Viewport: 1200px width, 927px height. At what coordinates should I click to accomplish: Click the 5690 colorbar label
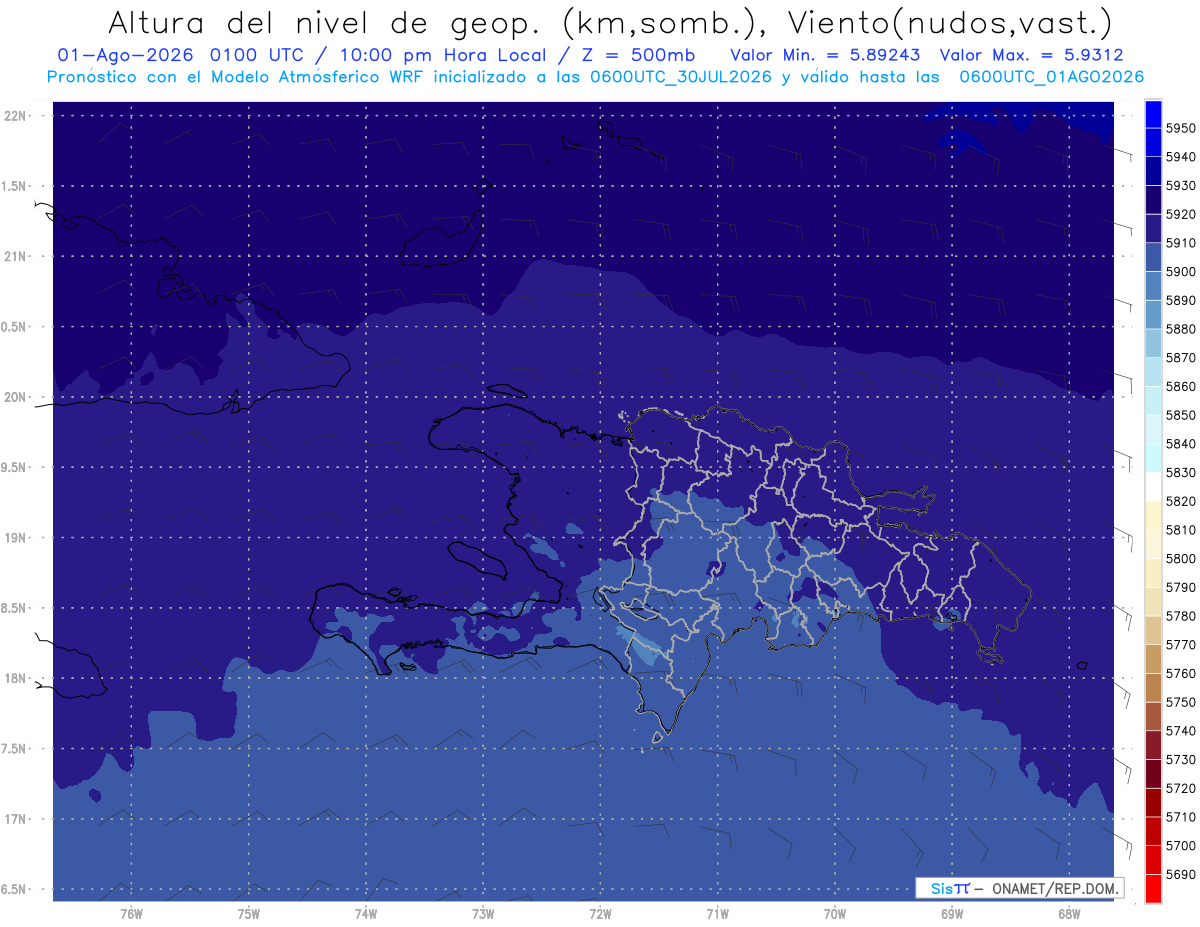pyautogui.click(x=1181, y=874)
